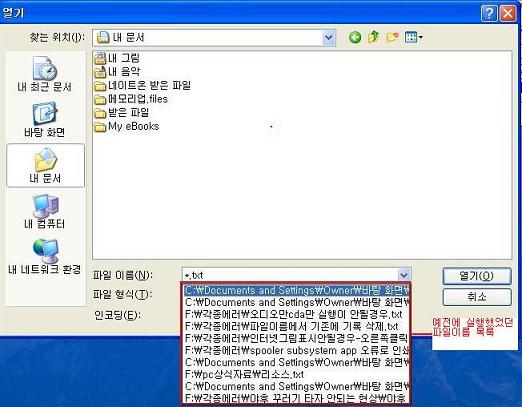This screenshot has height=407, width=522.
Task: Create a new folder icon
Action: click(x=392, y=37)
